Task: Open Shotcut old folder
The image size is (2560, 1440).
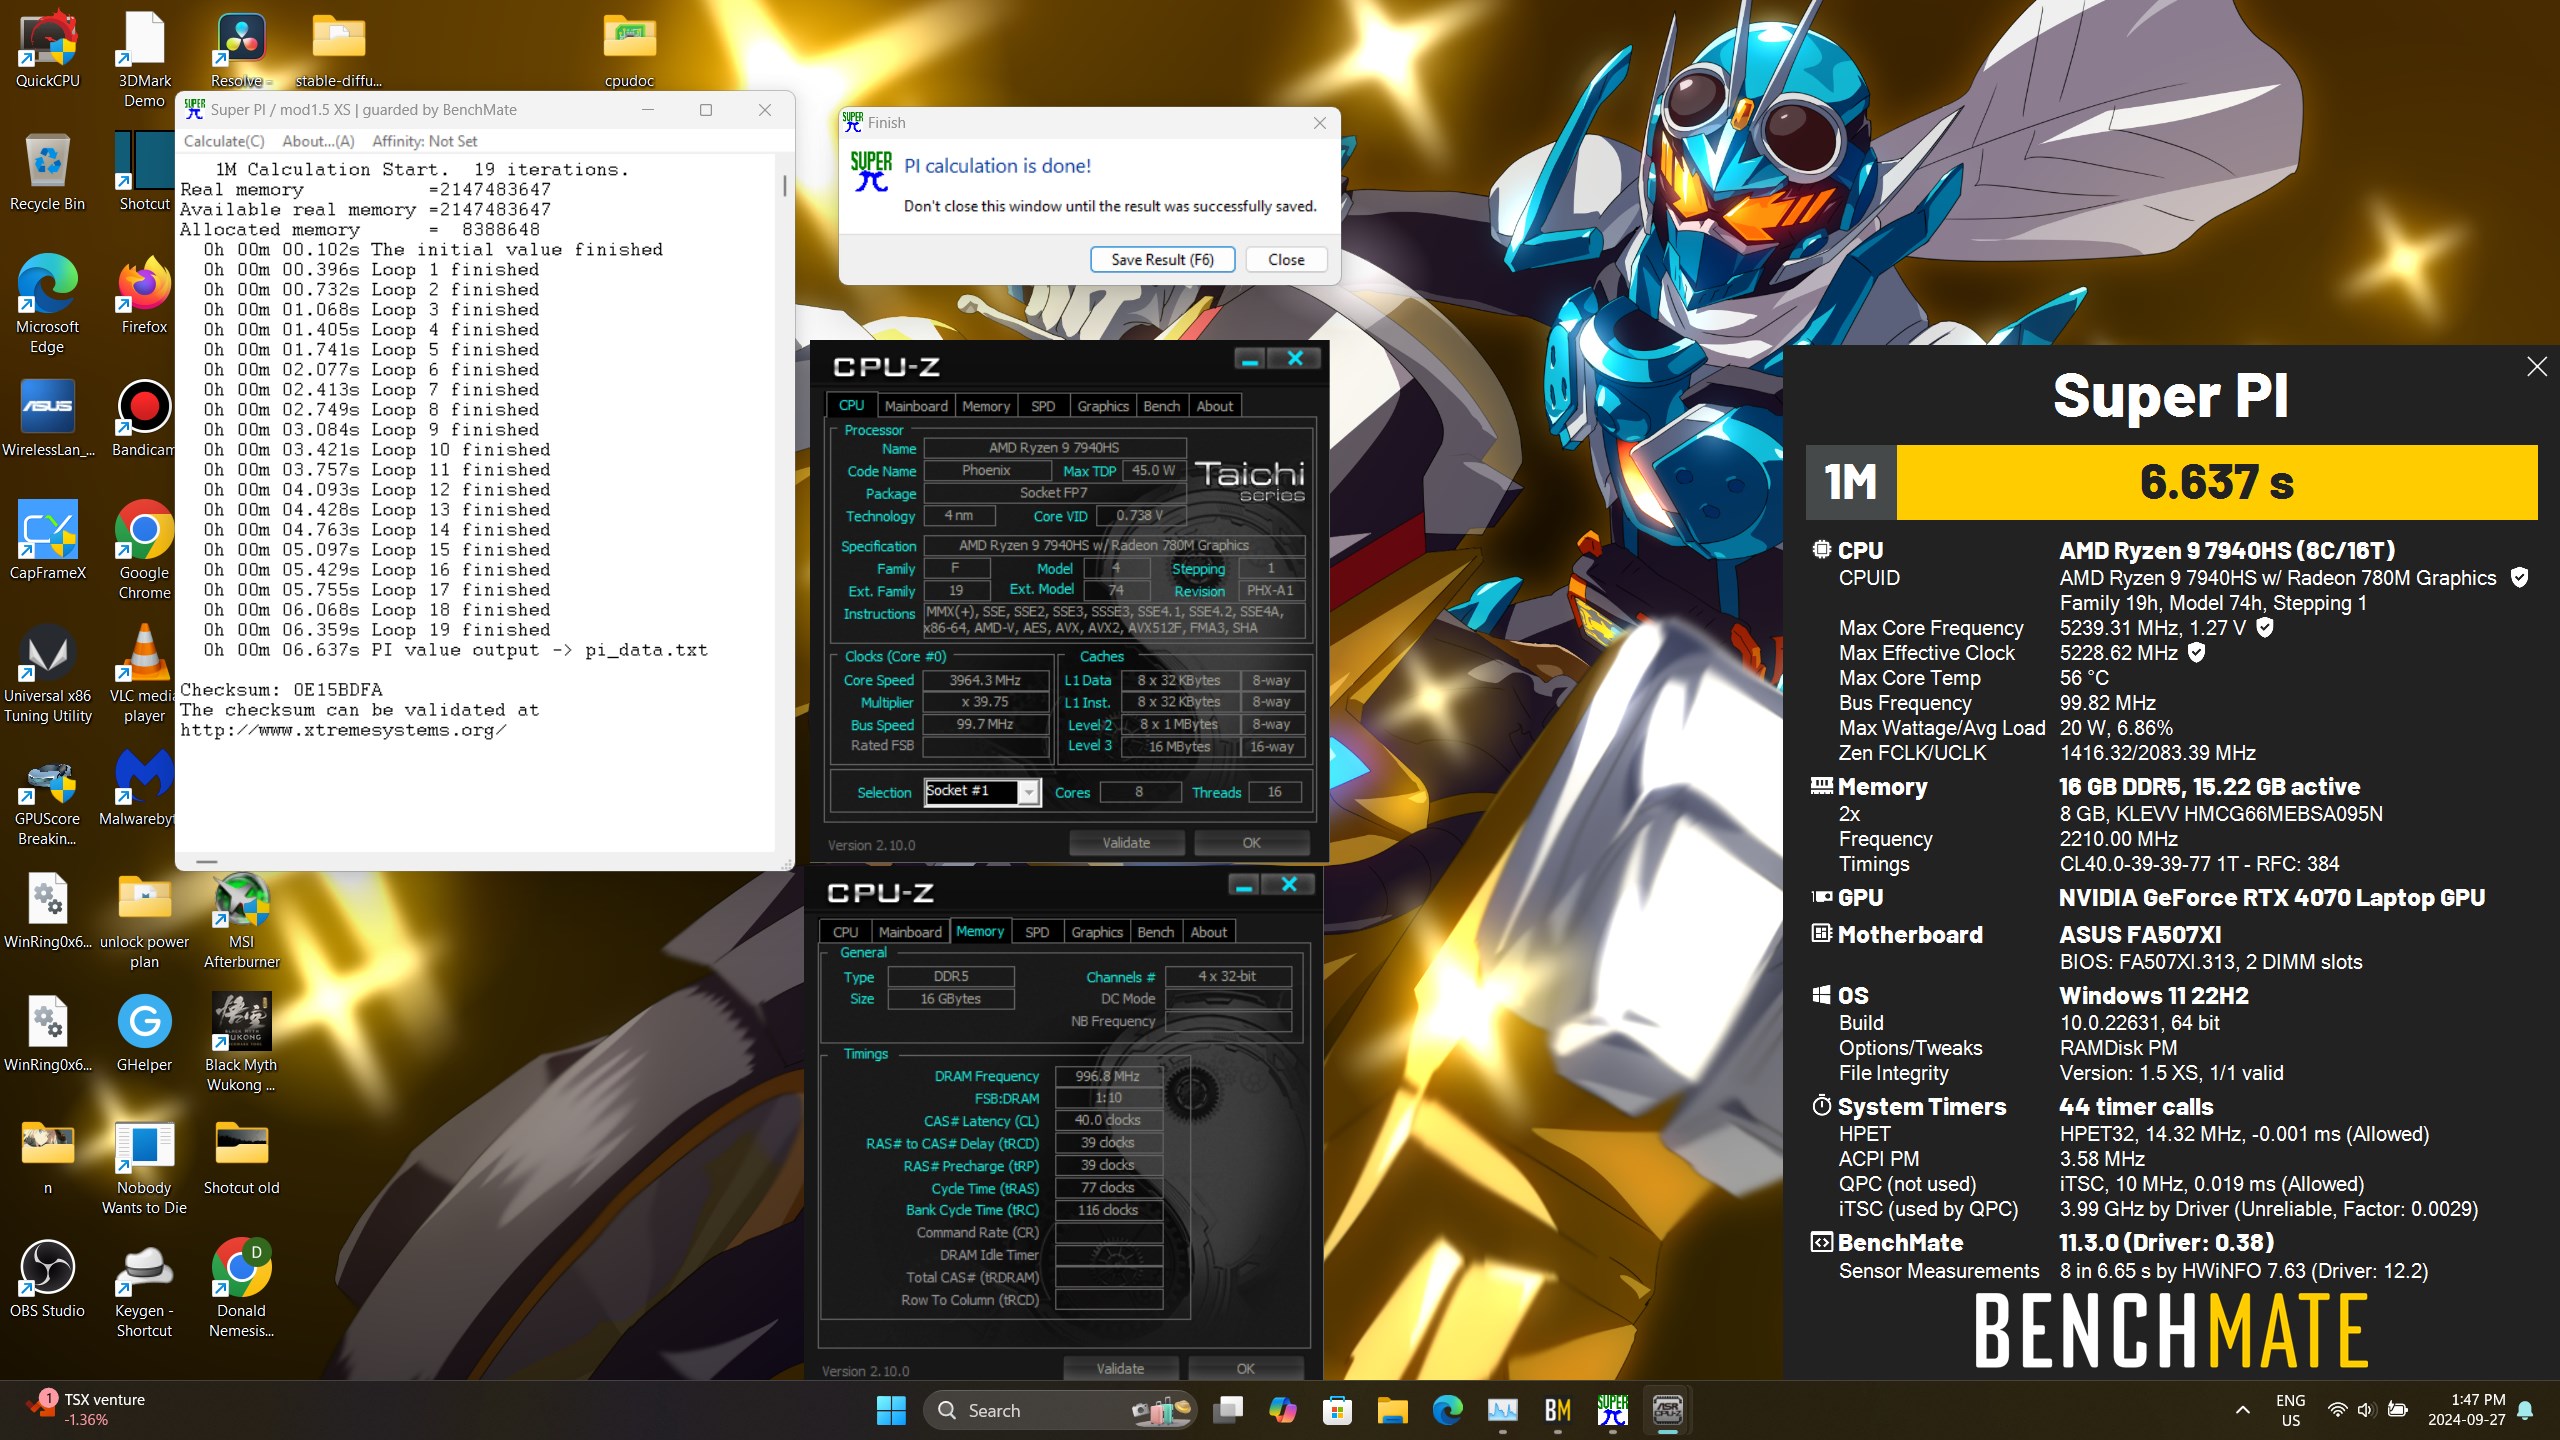Action: click(241, 1156)
